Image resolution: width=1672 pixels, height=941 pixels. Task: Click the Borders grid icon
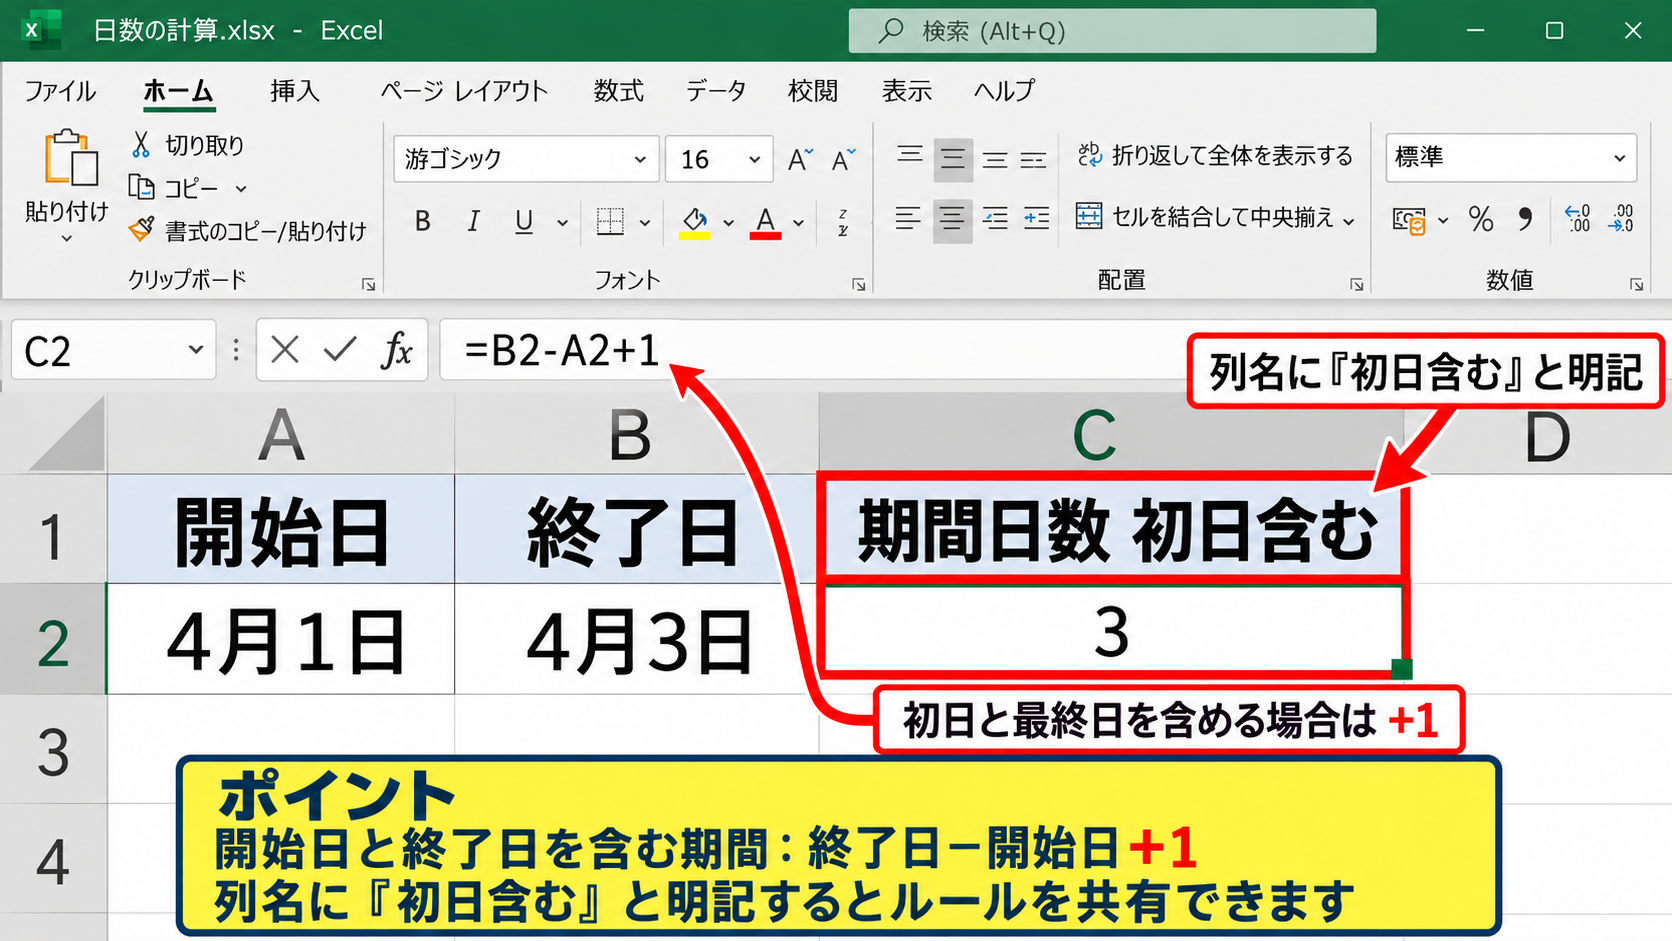click(610, 221)
